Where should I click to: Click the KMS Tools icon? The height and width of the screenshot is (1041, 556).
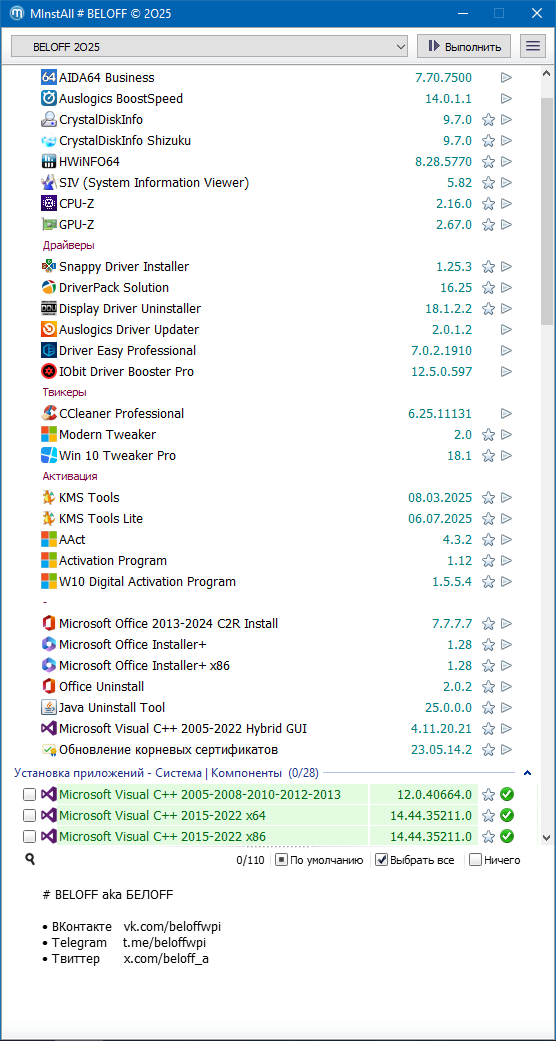tap(48, 497)
